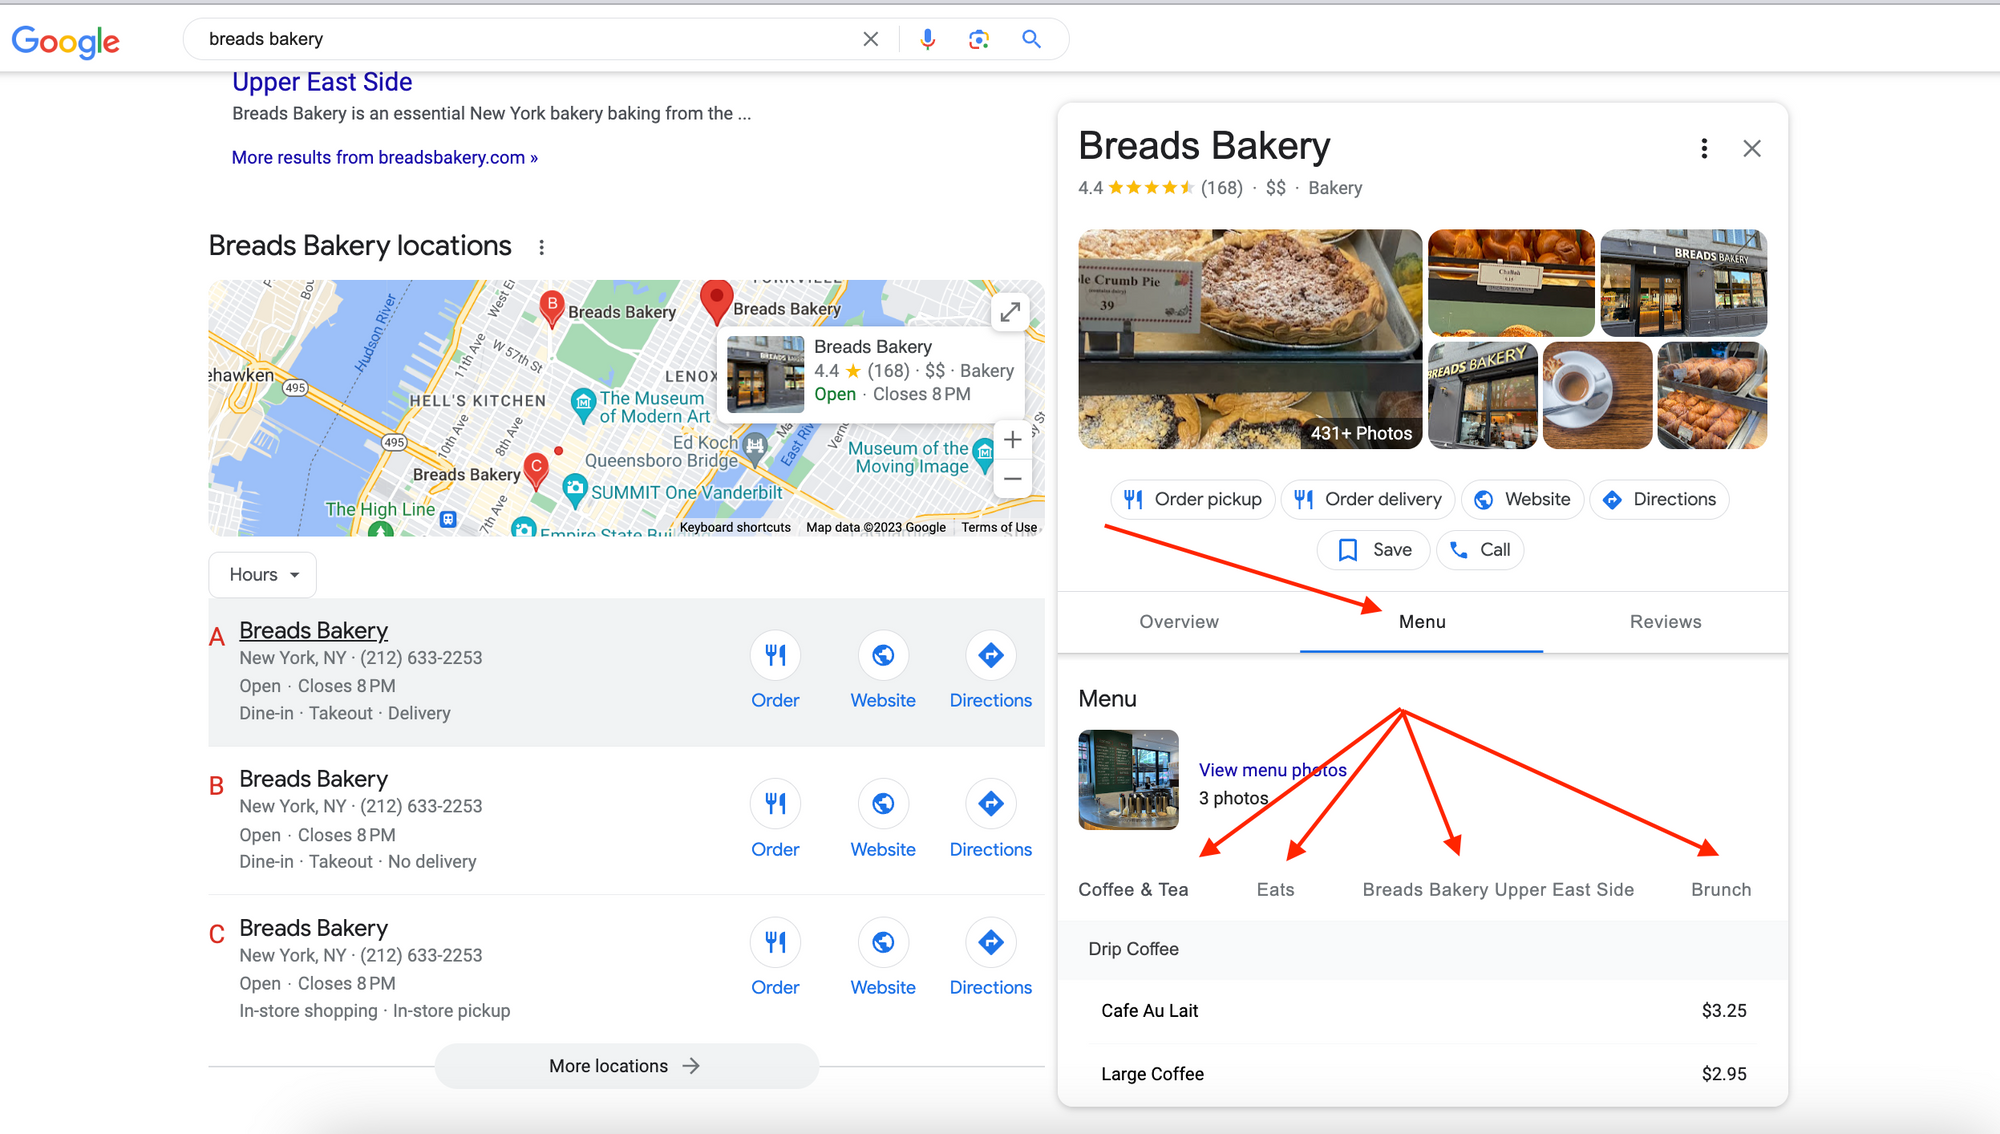Select the Reviews tab
The width and height of the screenshot is (2000, 1134).
click(x=1665, y=621)
